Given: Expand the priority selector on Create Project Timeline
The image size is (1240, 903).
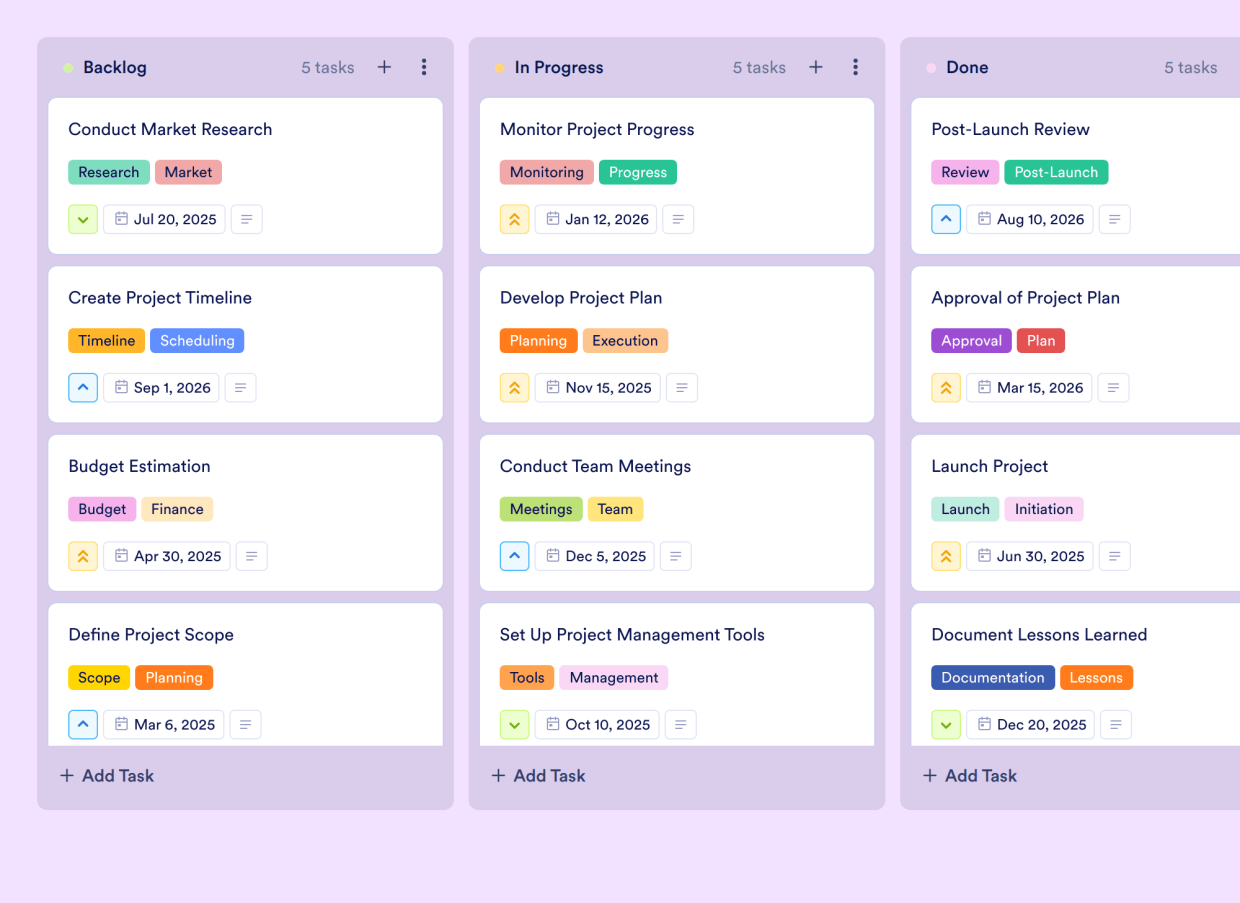Looking at the screenshot, I should (x=83, y=387).
